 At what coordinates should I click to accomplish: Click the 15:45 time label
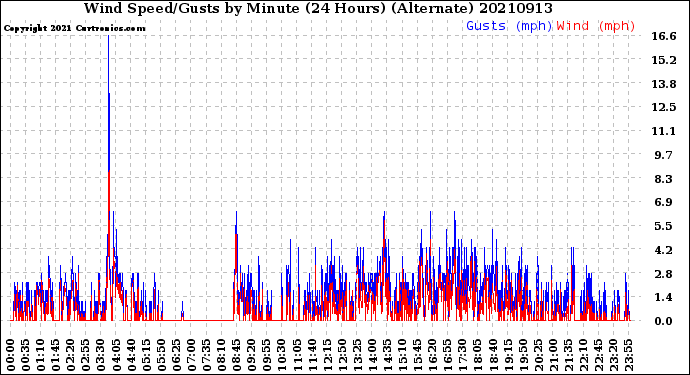pyautogui.click(x=418, y=355)
